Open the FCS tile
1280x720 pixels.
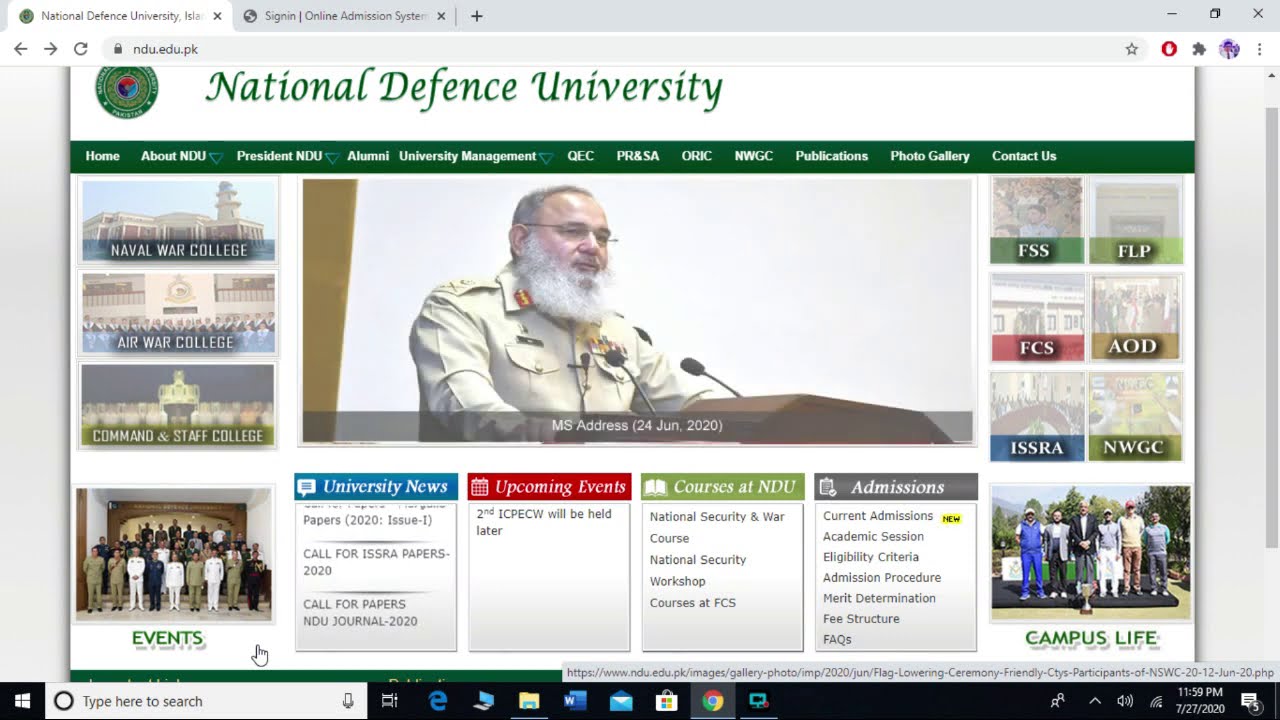1037,318
